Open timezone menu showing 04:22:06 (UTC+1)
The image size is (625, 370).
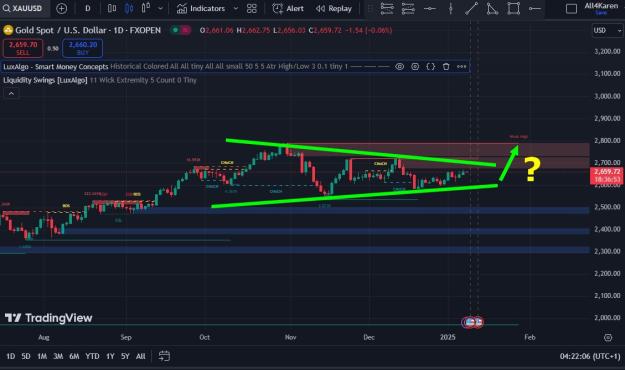tap(590, 356)
